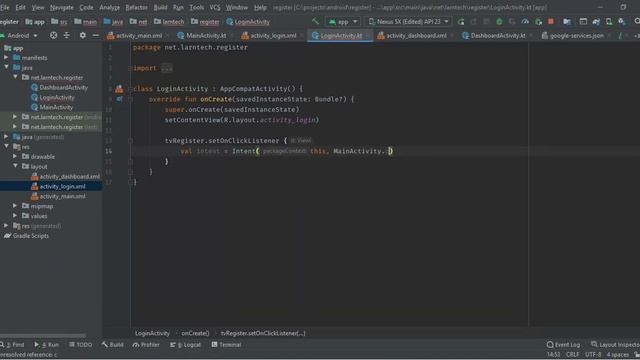
Task: Open the Profiler tool window
Action: 146,345
